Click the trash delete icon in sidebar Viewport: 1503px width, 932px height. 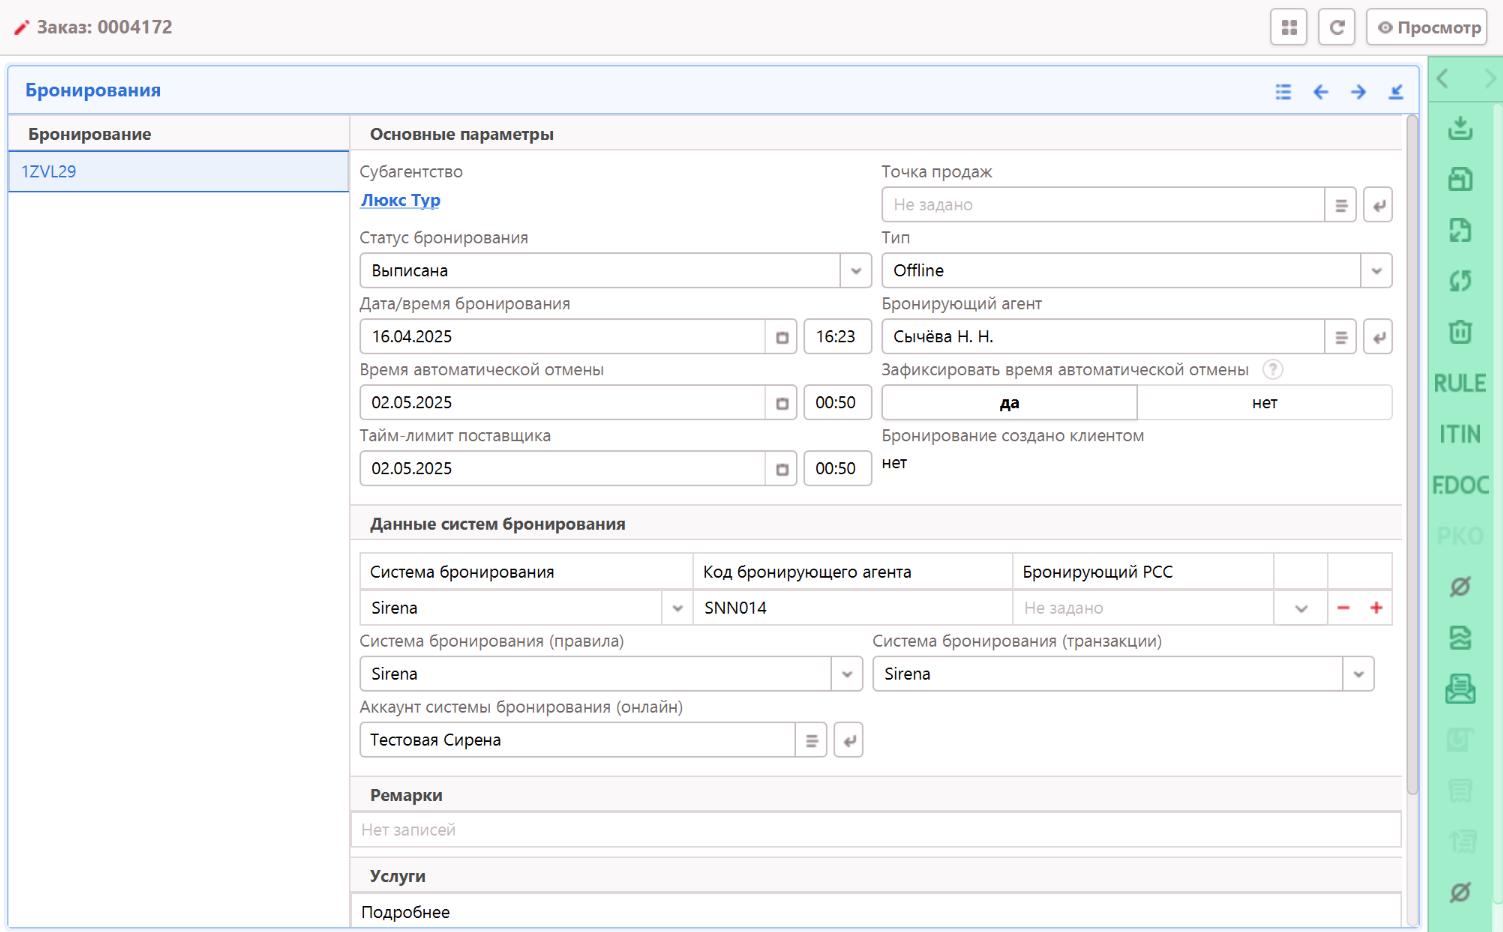(1459, 332)
